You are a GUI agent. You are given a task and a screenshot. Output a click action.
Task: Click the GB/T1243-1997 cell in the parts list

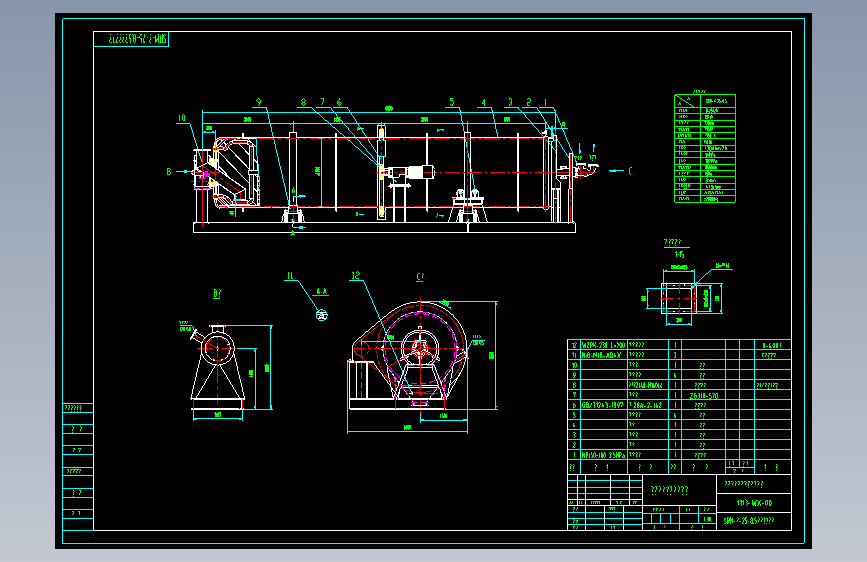click(603, 405)
